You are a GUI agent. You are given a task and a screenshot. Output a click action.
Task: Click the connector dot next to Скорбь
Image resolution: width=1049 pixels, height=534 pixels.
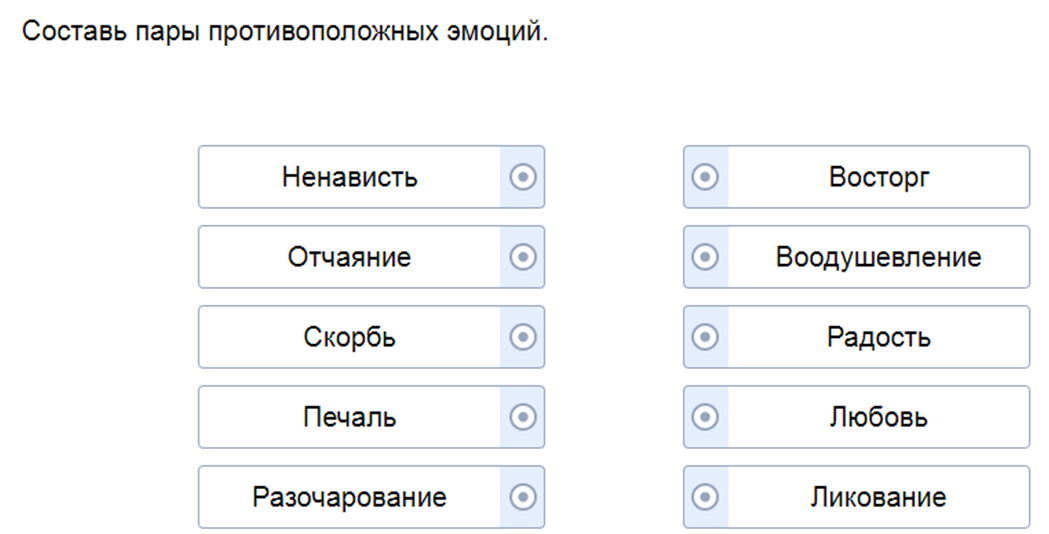tap(522, 337)
